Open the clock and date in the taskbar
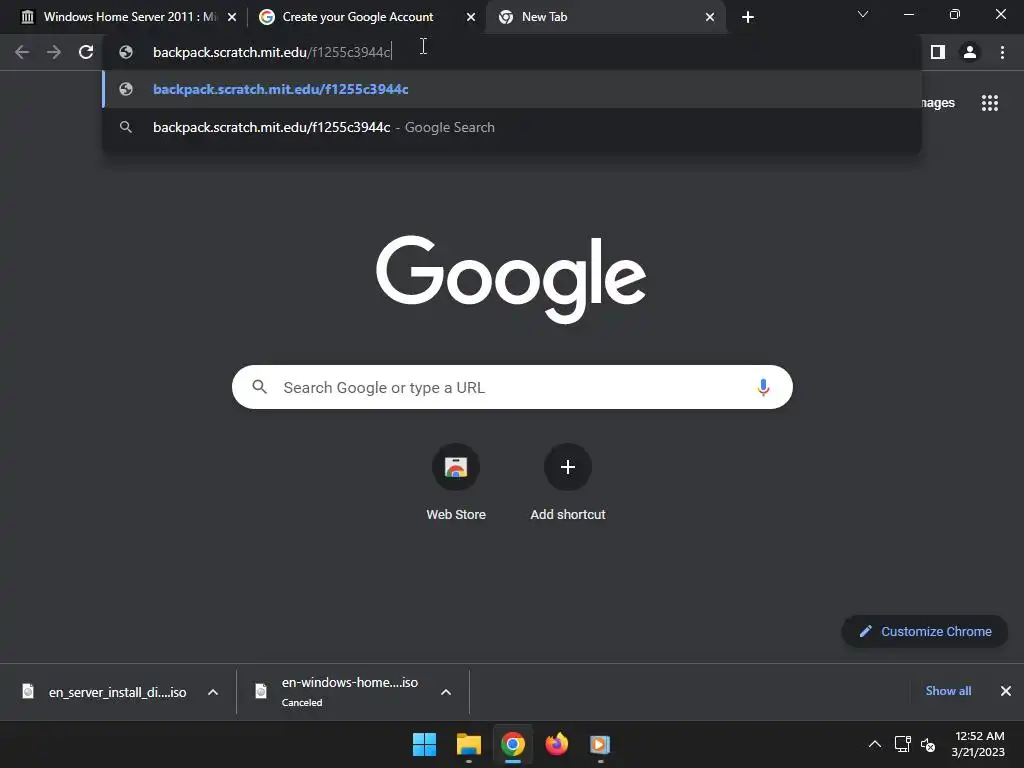 pyautogui.click(x=978, y=744)
